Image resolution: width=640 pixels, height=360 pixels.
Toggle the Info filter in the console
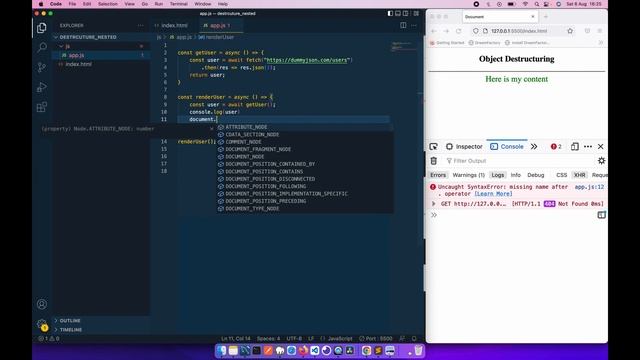(x=516, y=175)
